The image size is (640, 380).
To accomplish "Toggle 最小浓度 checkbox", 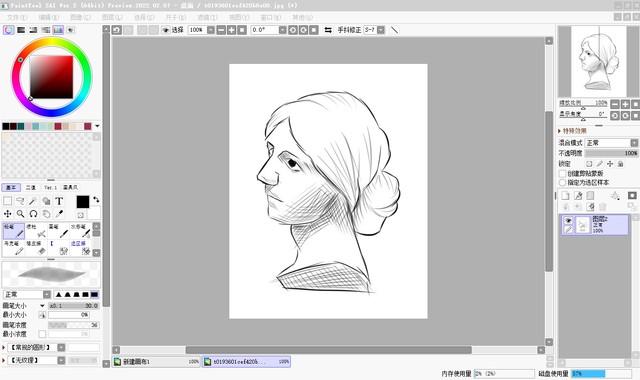I will 42,334.
